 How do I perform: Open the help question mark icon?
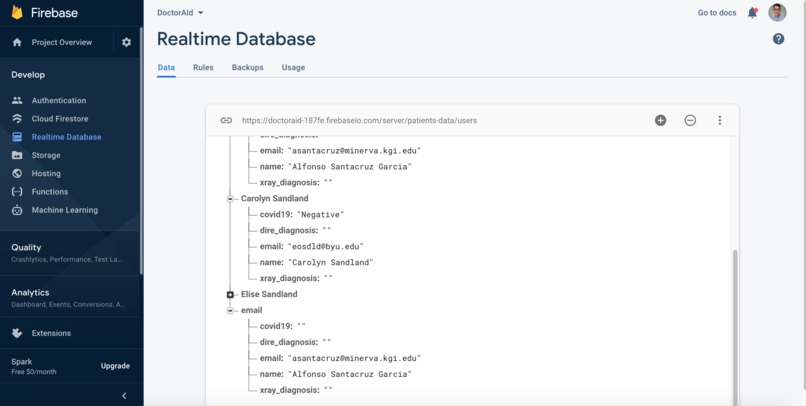pos(778,39)
